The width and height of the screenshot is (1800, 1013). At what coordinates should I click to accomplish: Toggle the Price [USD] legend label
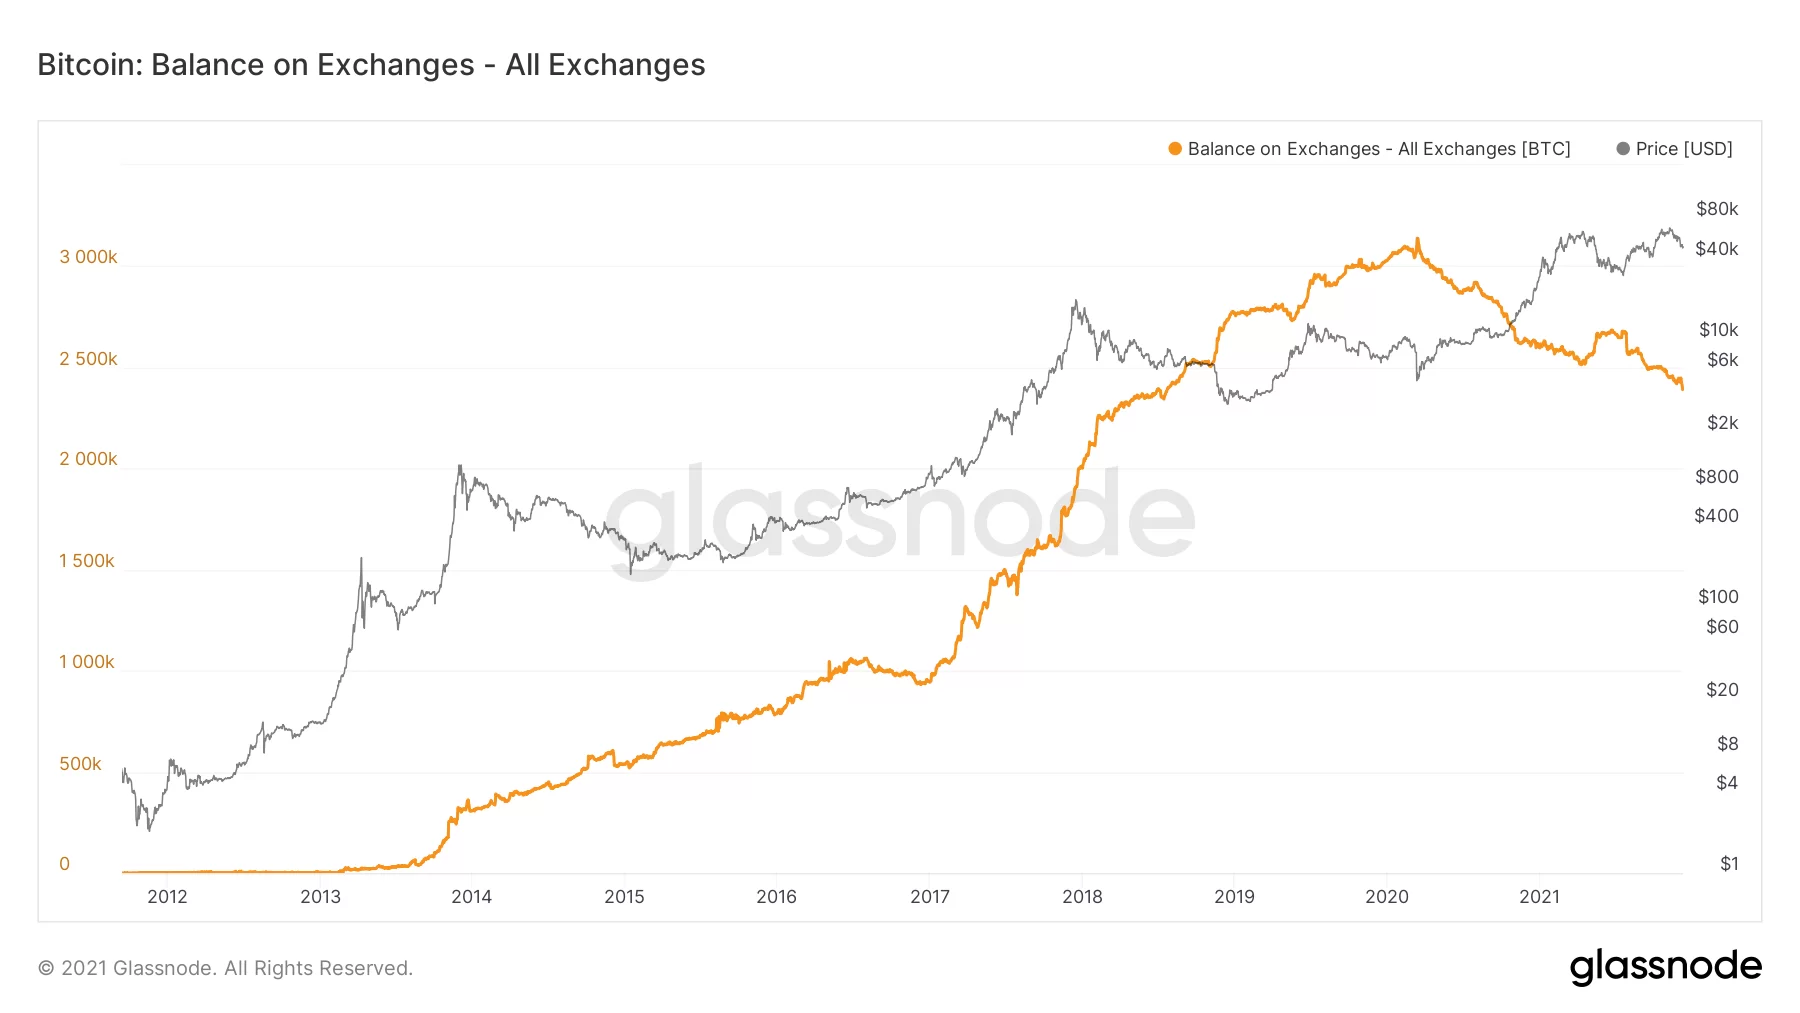(1684, 149)
